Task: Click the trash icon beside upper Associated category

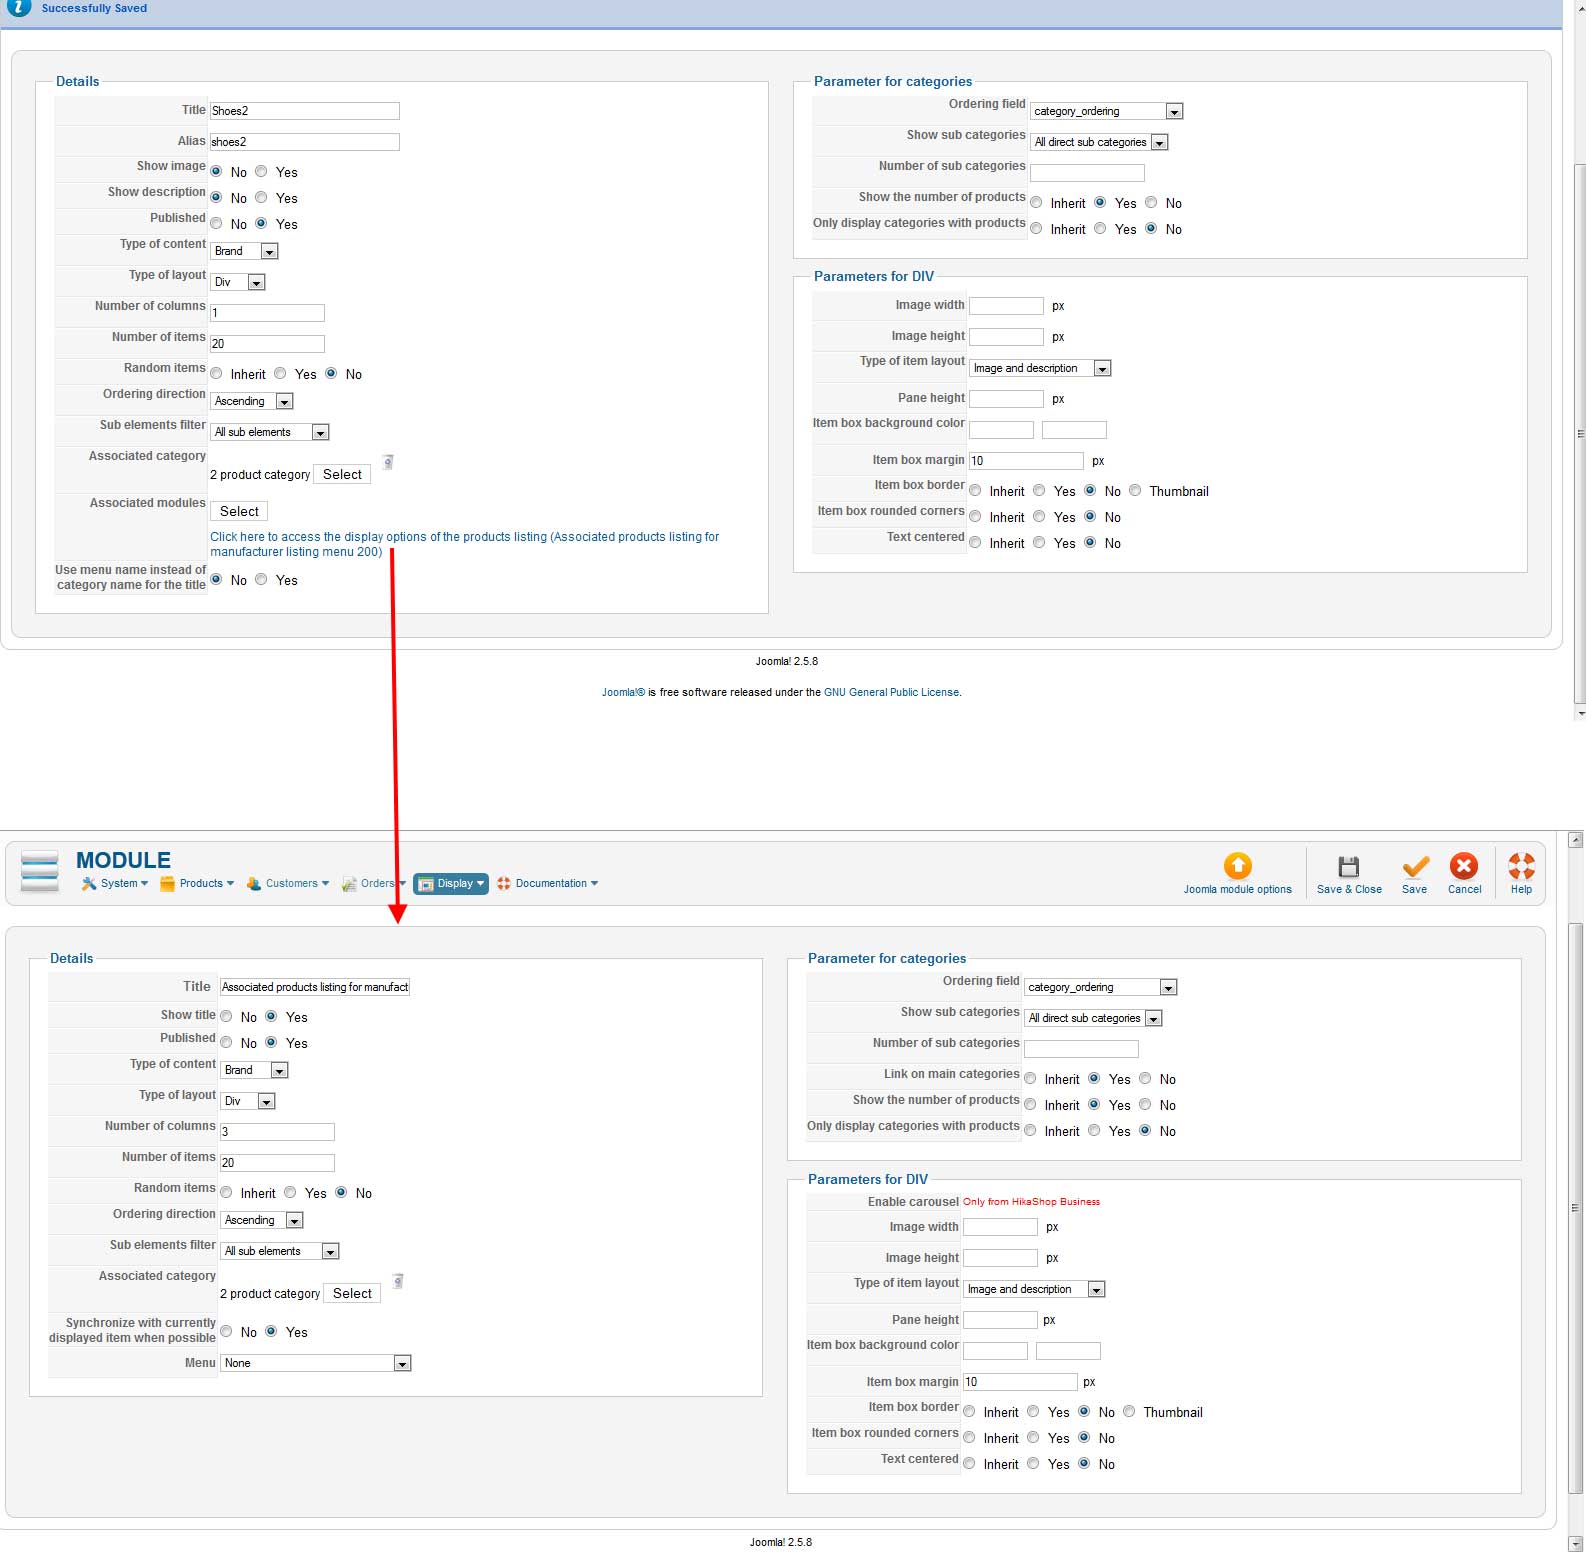Action: [388, 461]
